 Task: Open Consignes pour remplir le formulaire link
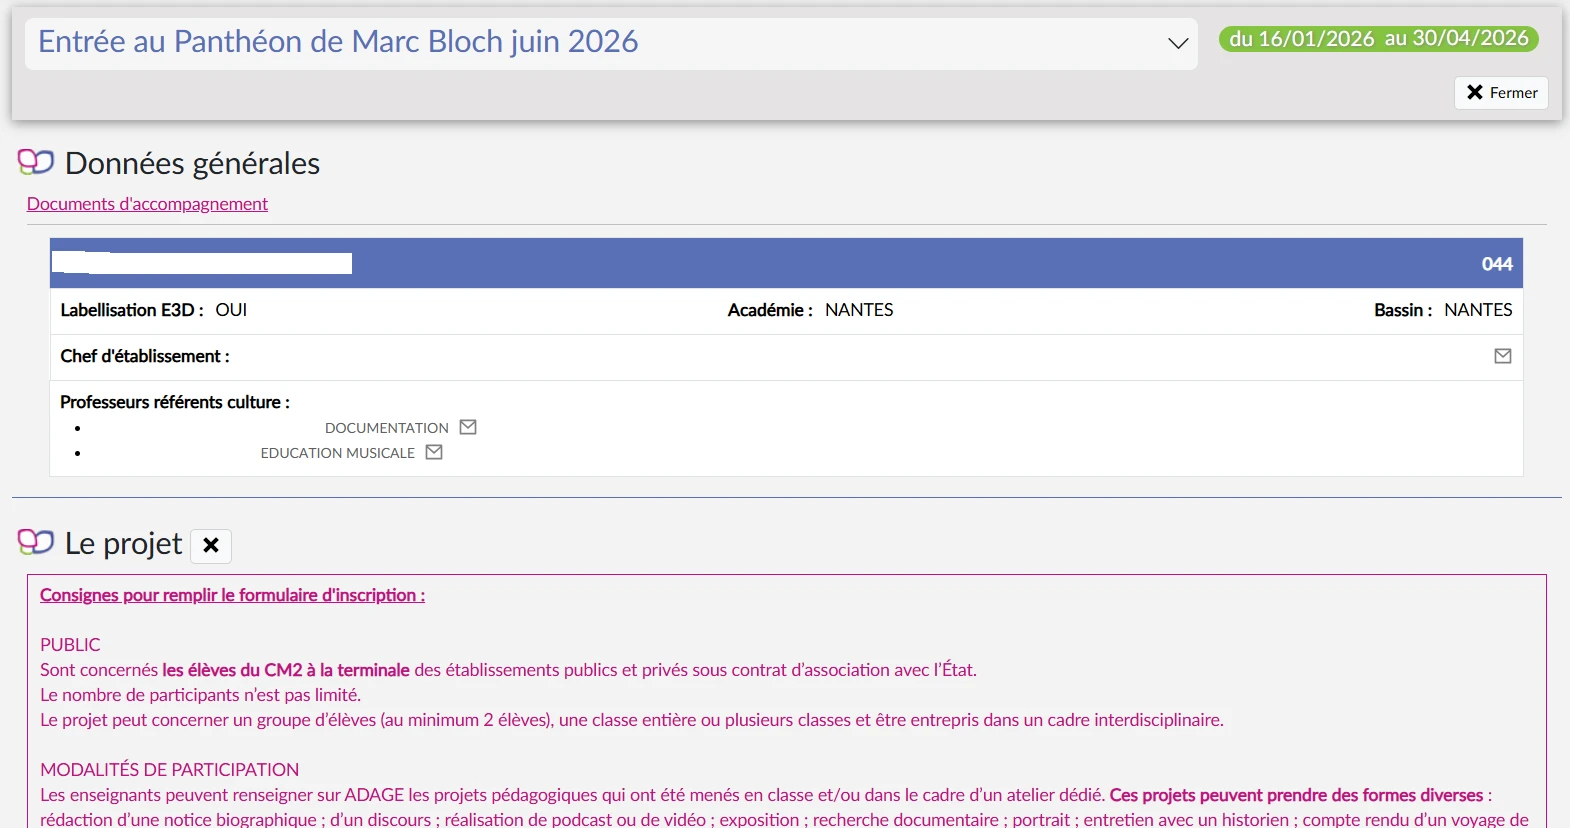(232, 595)
